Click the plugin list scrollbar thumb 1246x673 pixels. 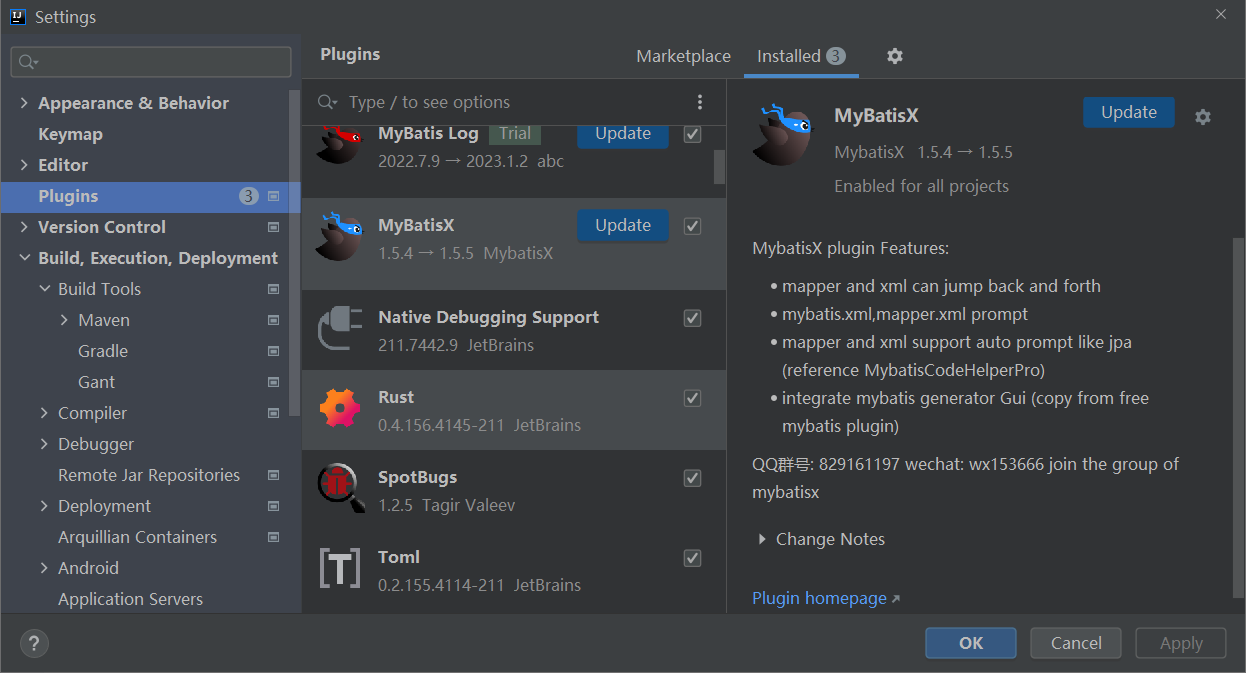coord(719,167)
